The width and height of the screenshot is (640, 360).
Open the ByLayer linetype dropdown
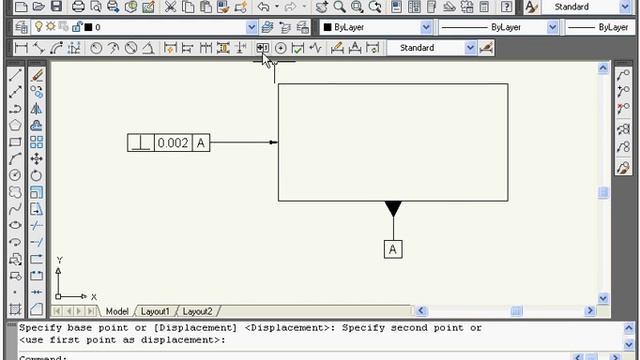coord(552,27)
